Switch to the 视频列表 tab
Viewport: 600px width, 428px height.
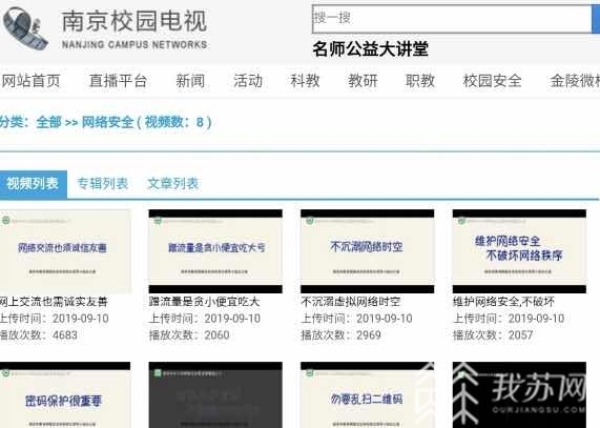pyautogui.click(x=33, y=183)
